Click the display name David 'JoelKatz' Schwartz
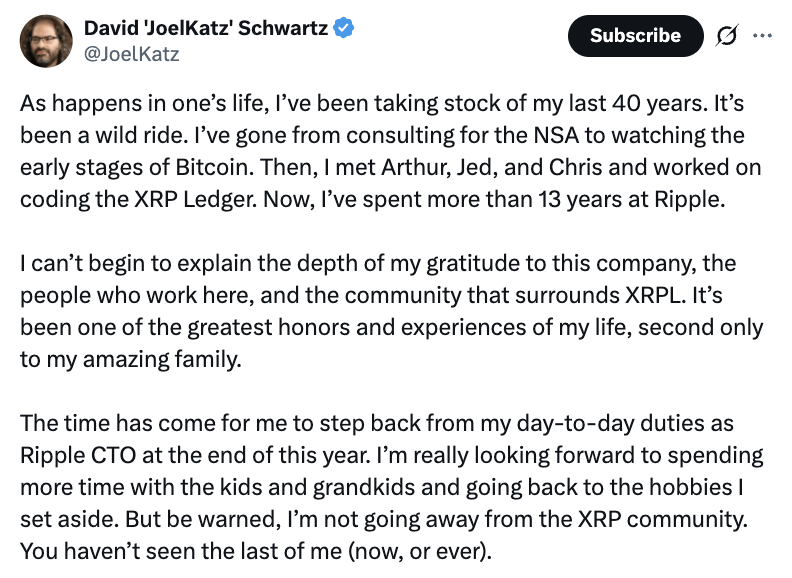The height and width of the screenshot is (578, 792). 204,29
